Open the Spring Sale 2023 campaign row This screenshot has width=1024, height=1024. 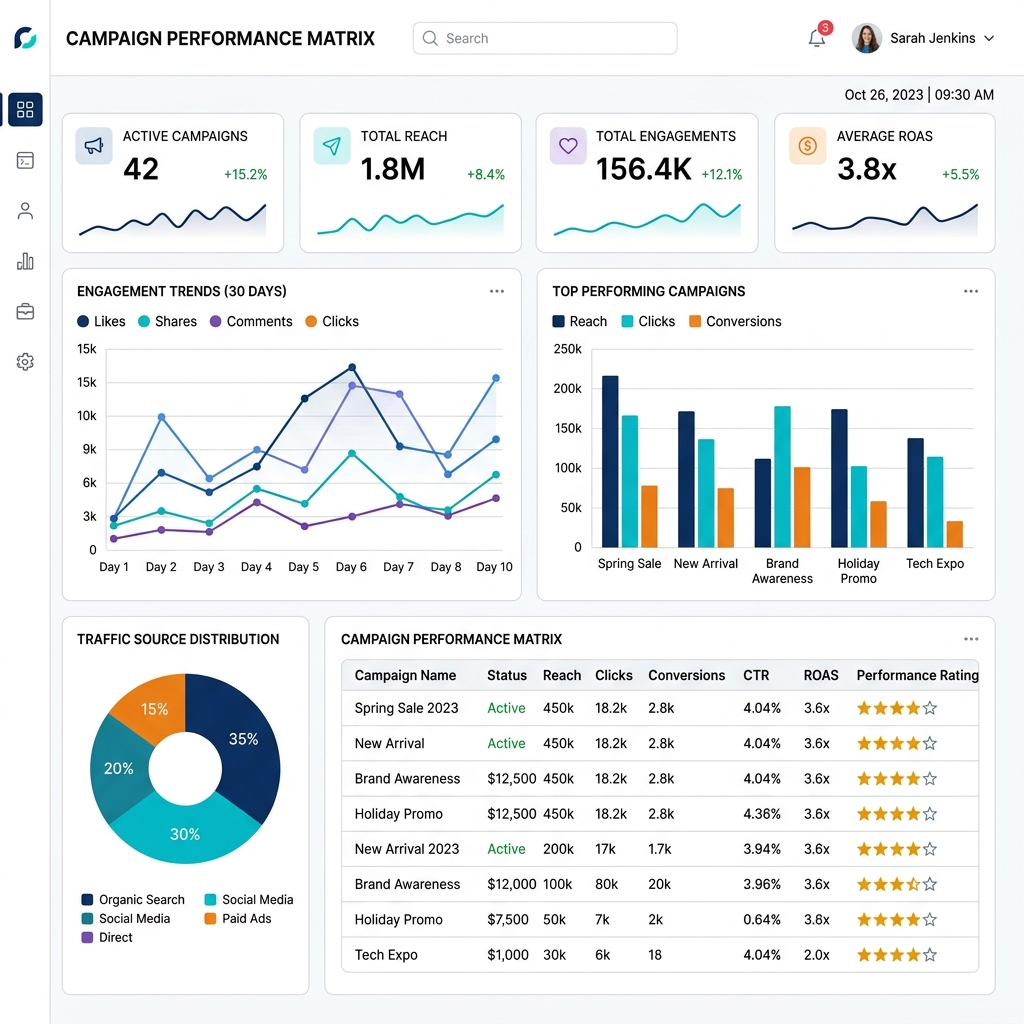660,708
